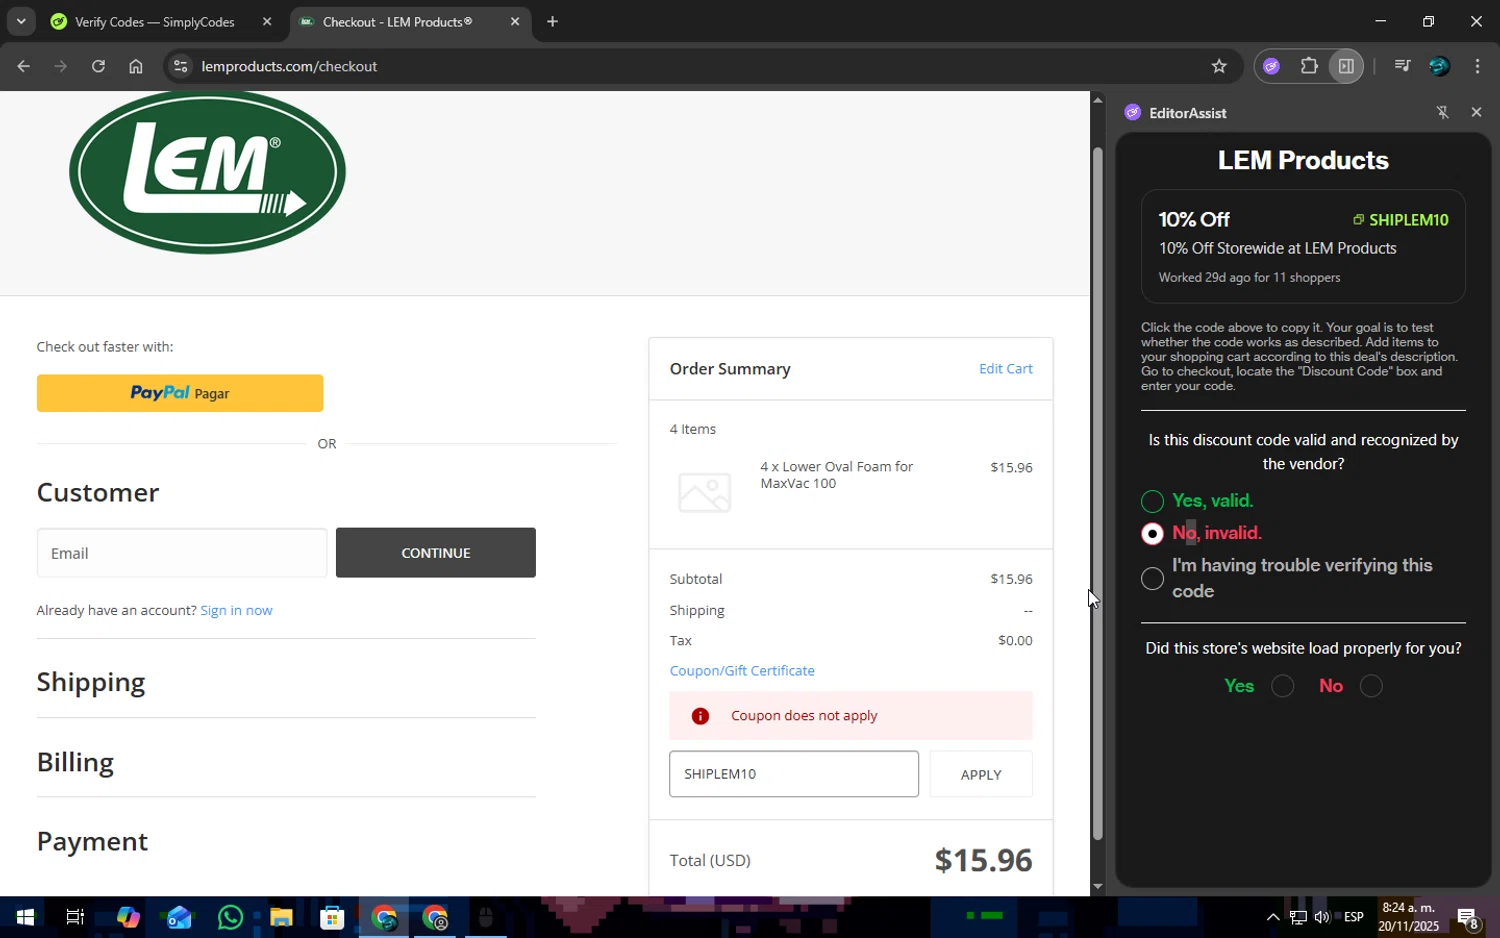The width and height of the screenshot is (1500, 938).
Task: Pin the EditorAssist side panel
Action: [x=1442, y=112]
